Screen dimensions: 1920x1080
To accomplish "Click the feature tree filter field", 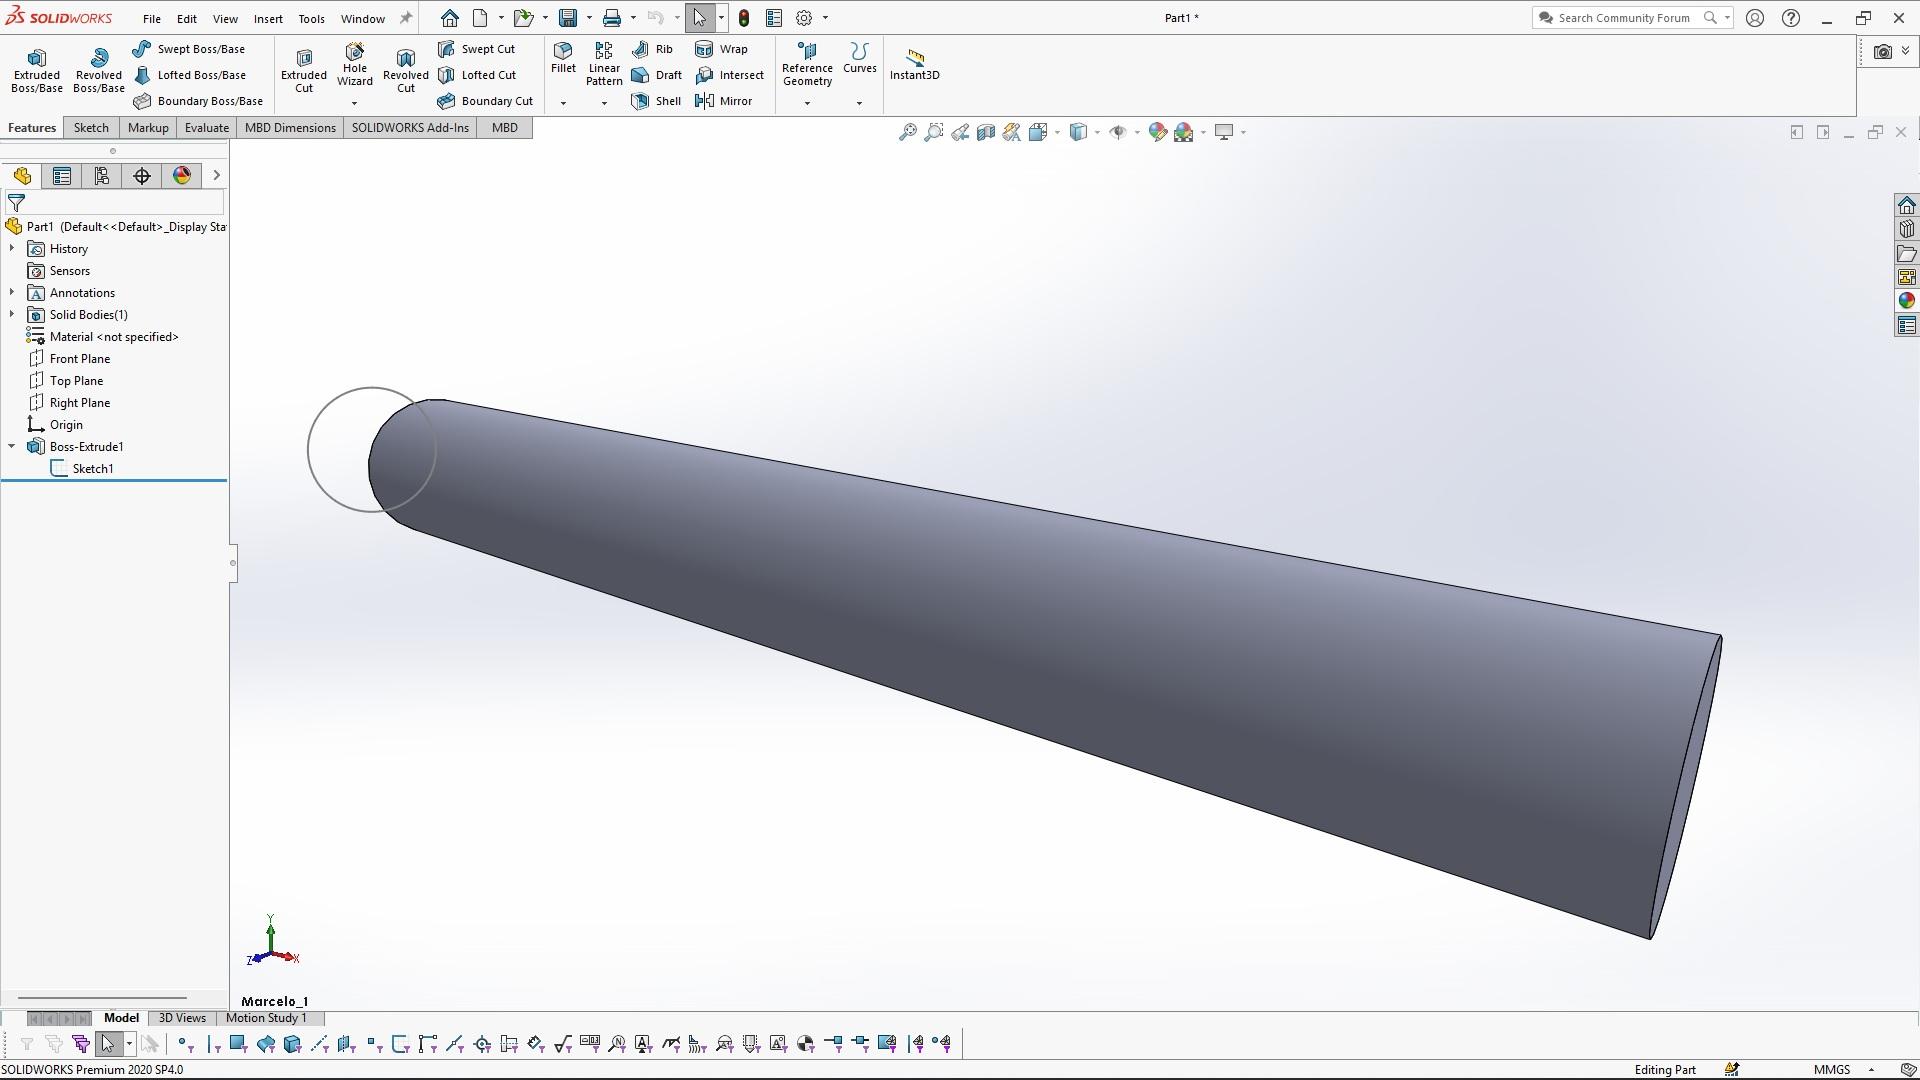I will pyautogui.click(x=114, y=203).
